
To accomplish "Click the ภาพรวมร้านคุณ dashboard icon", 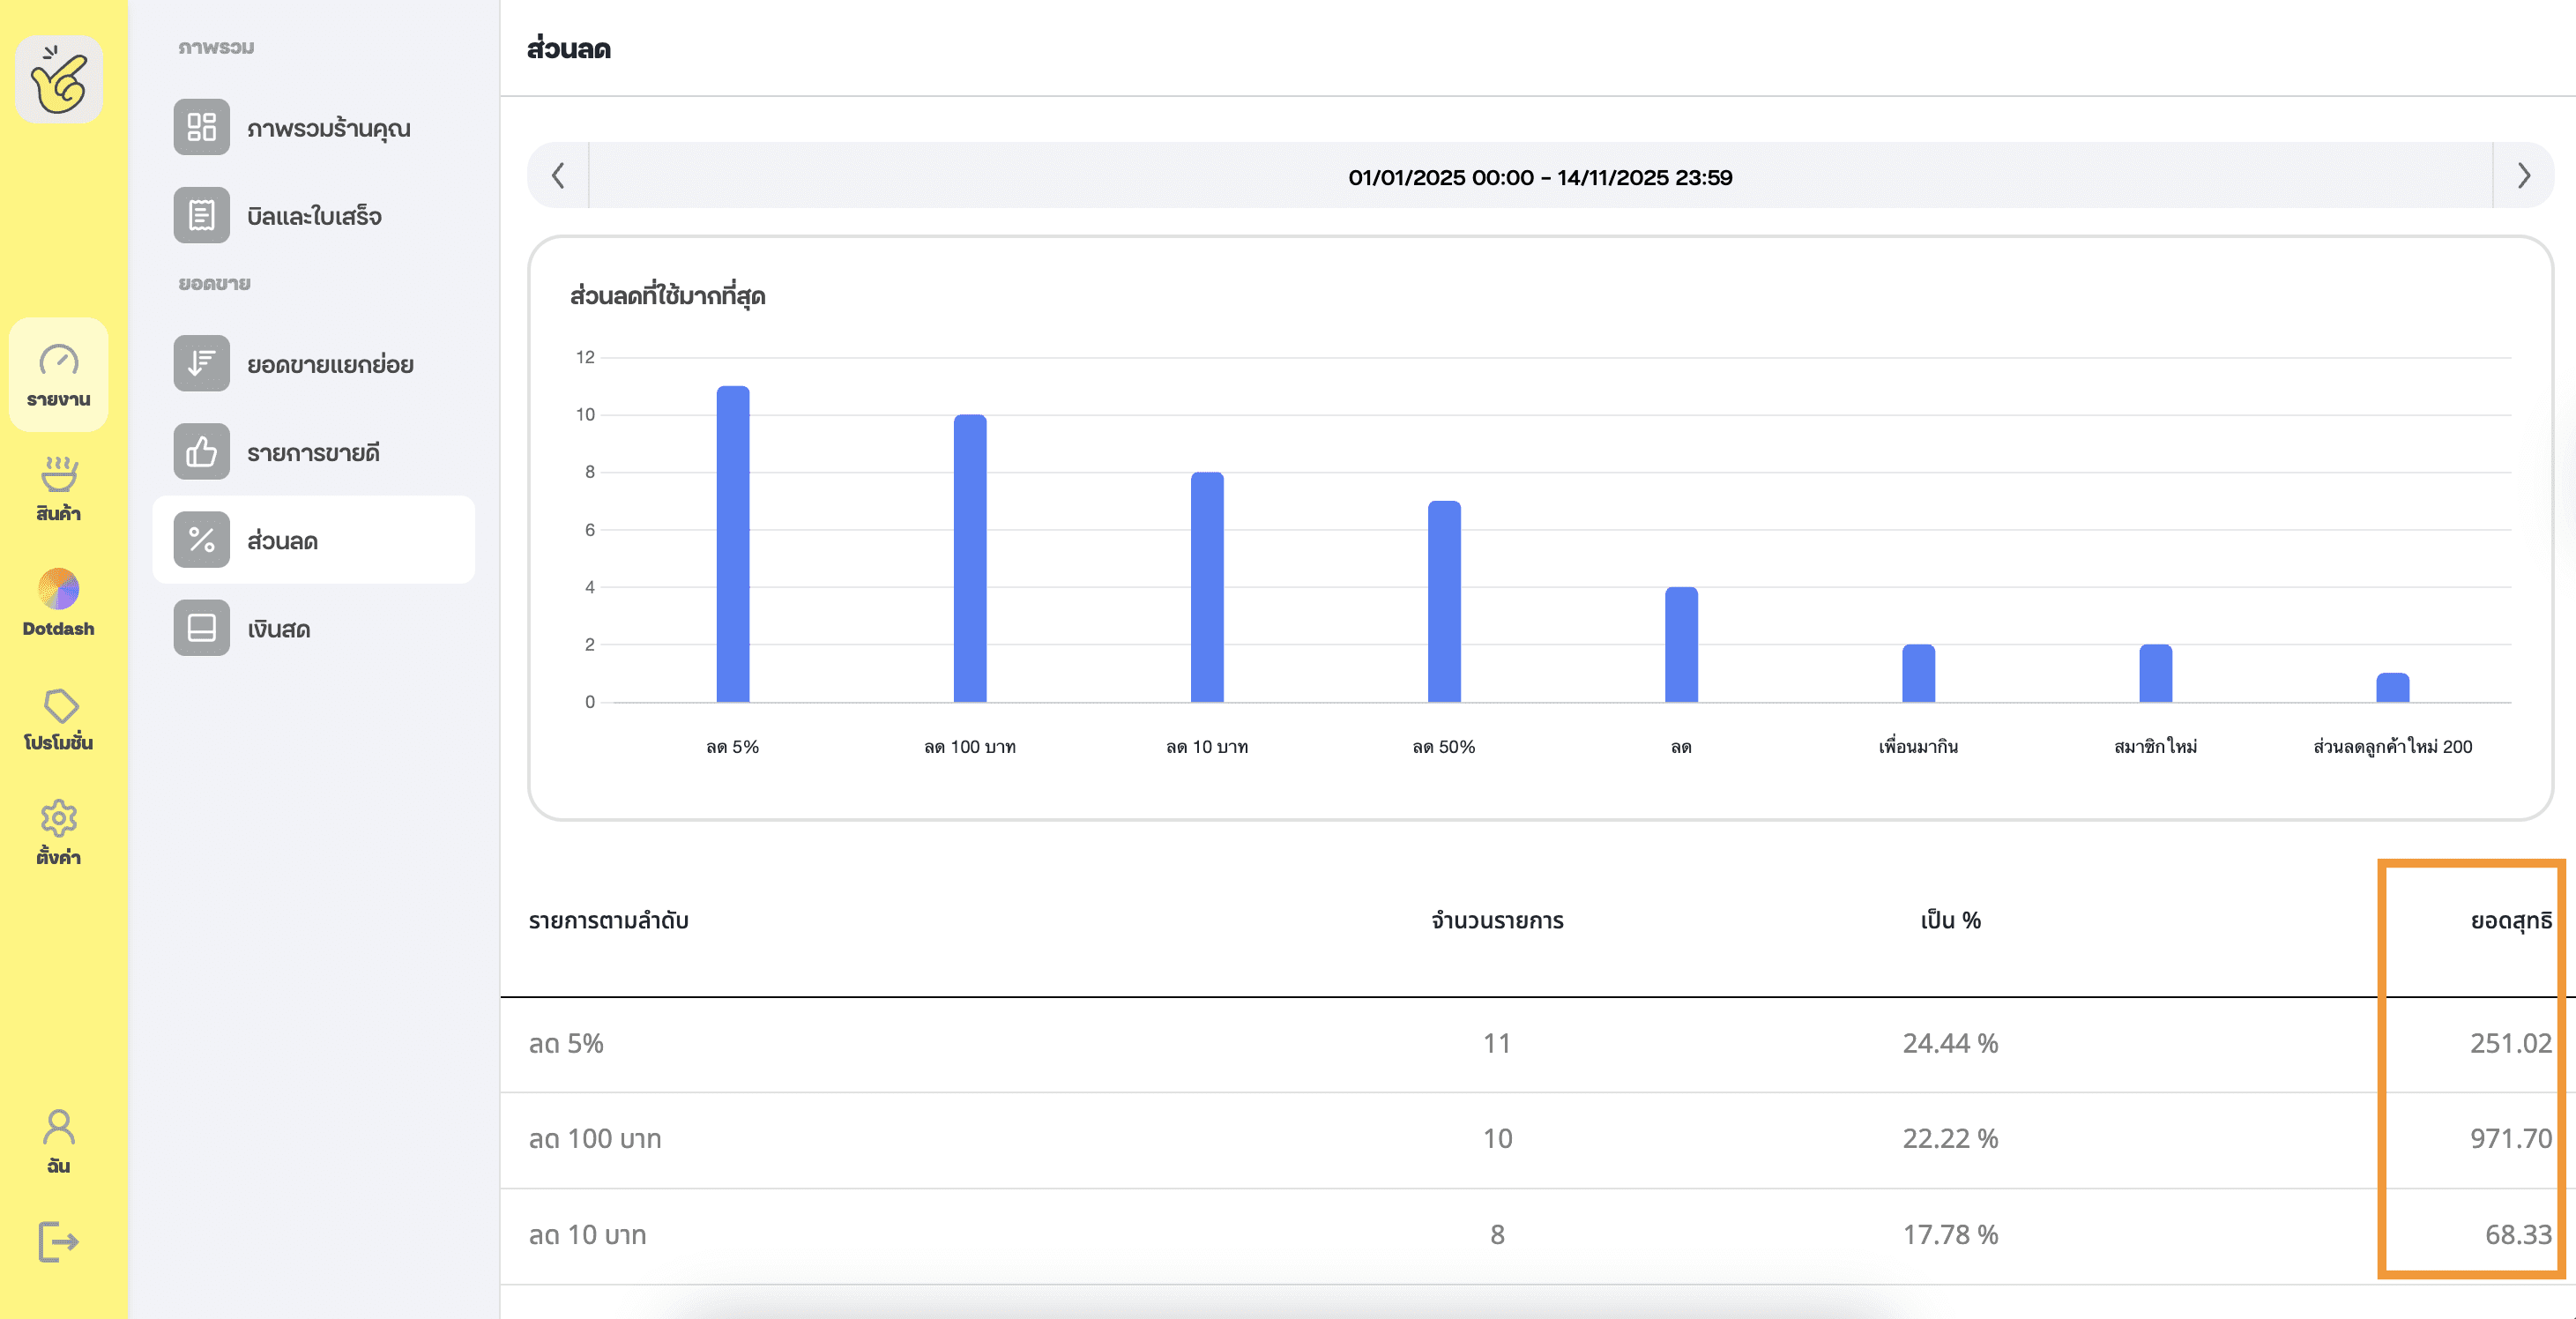I will [x=202, y=127].
